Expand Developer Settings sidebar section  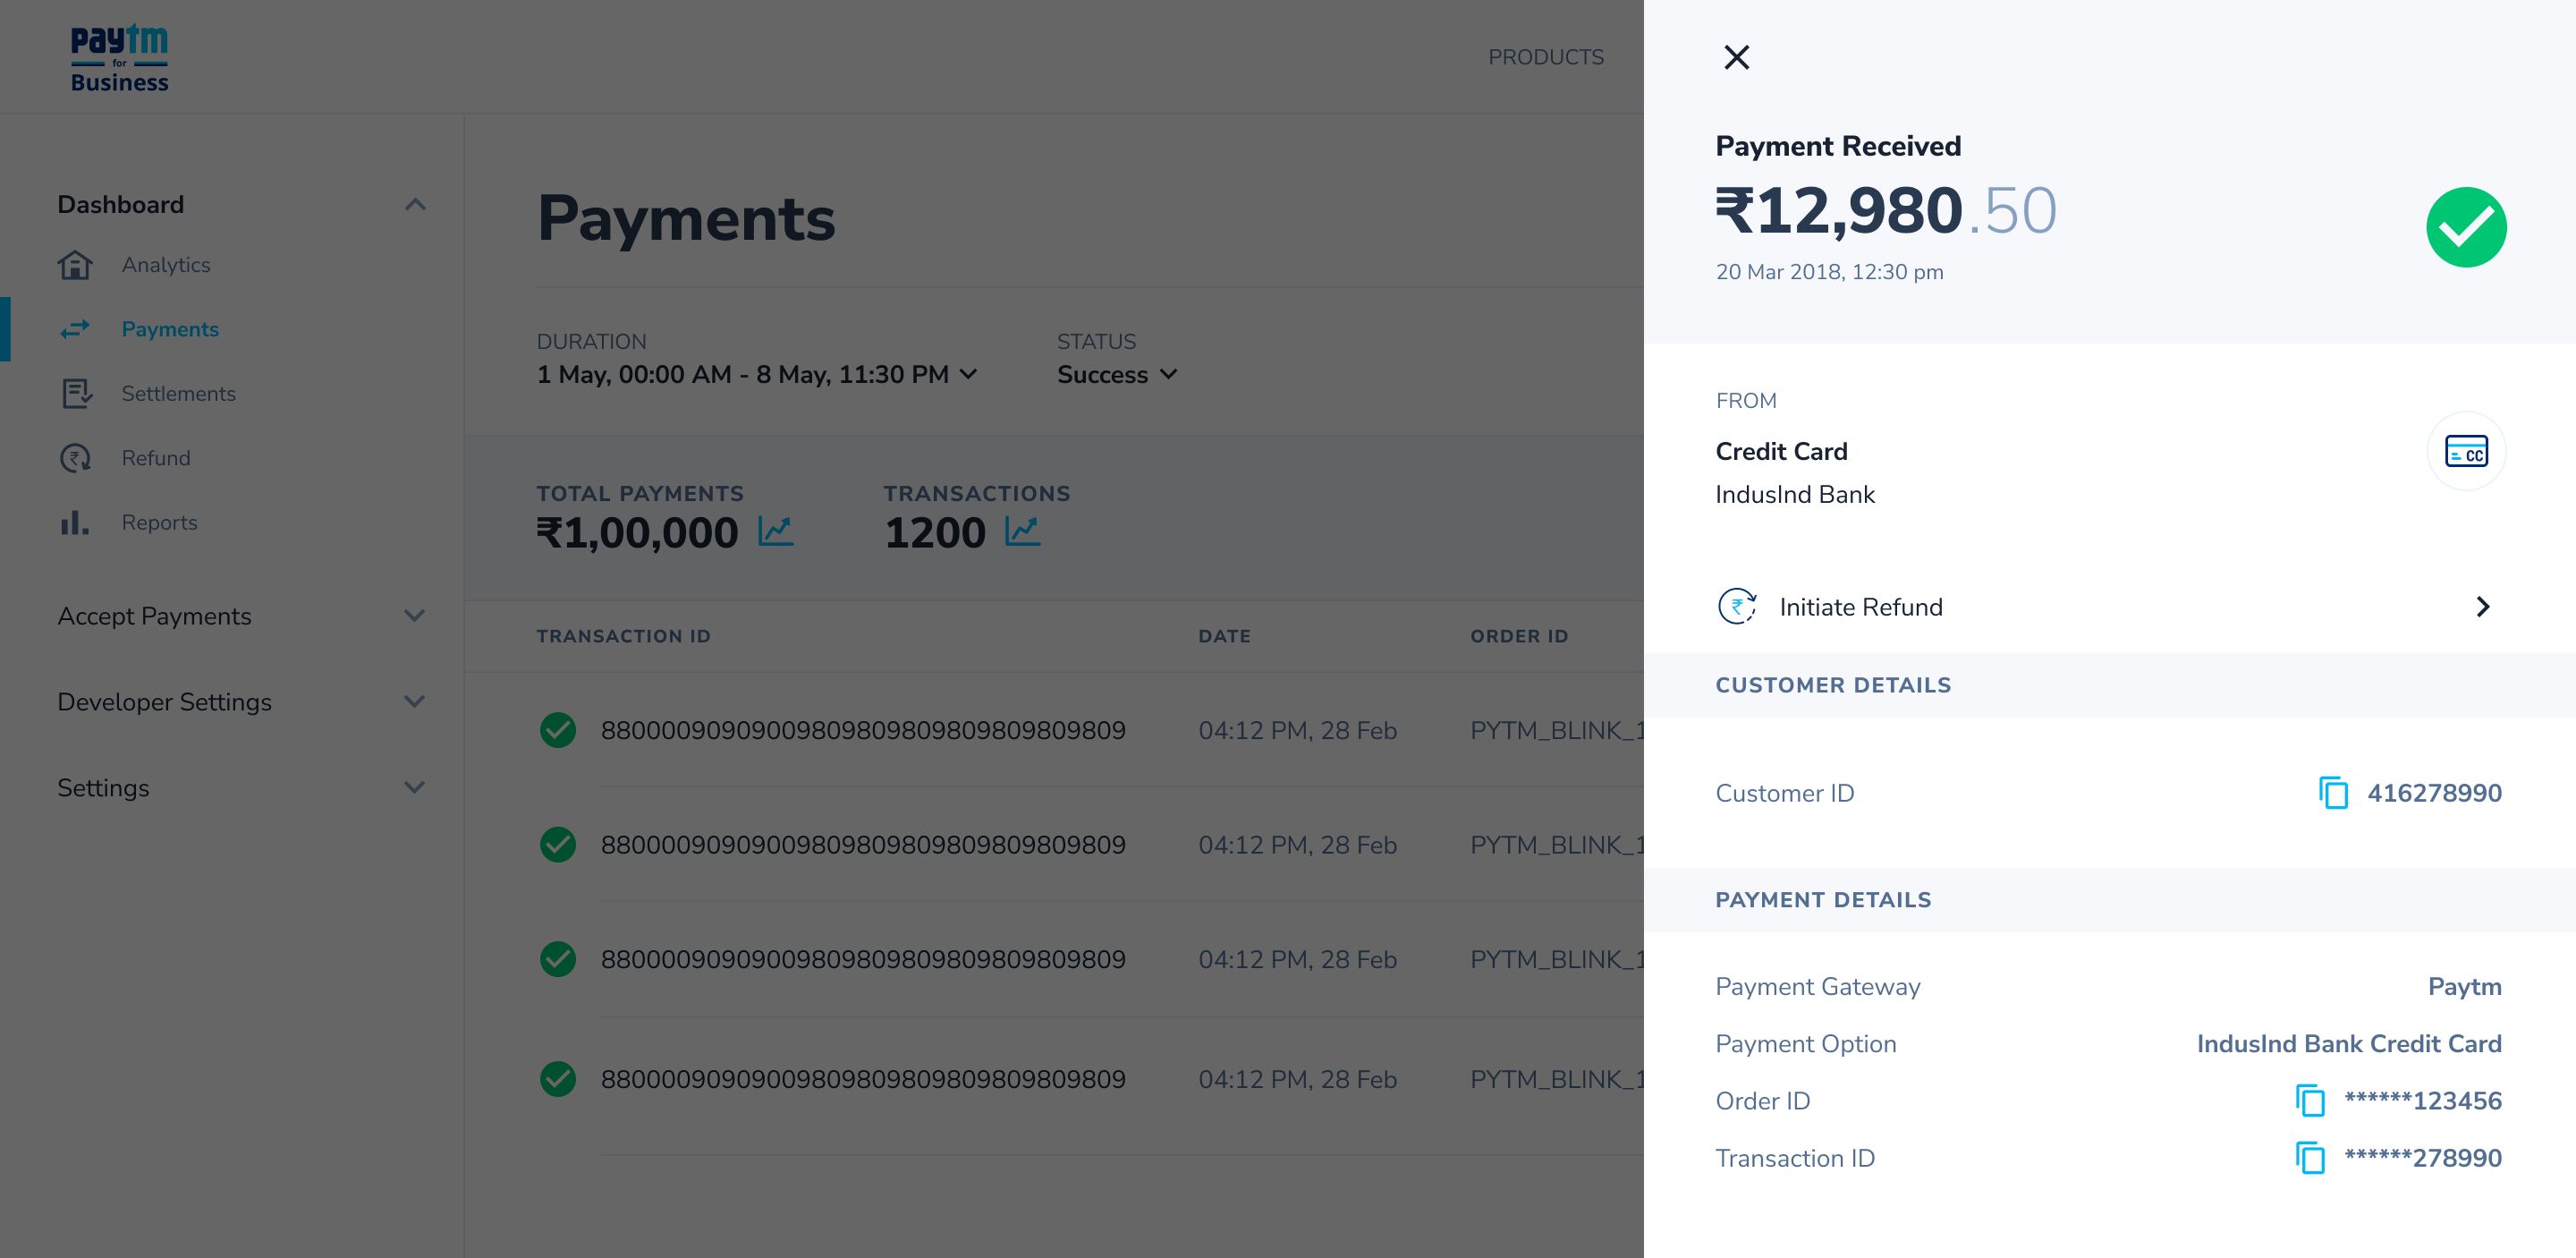[x=415, y=702]
